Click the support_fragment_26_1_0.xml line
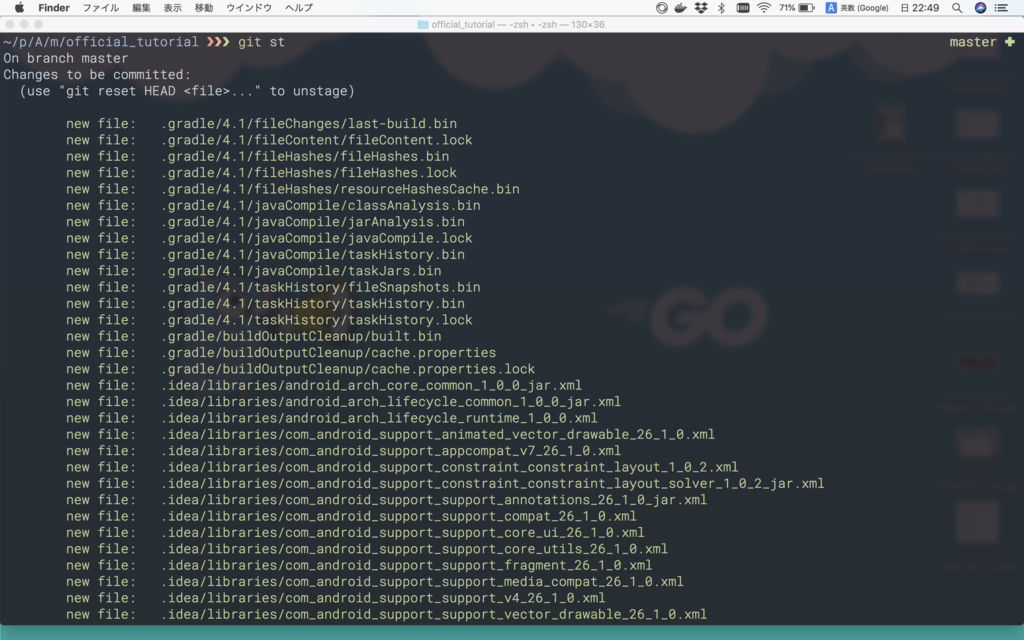The width and height of the screenshot is (1024, 640). click(359, 564)
